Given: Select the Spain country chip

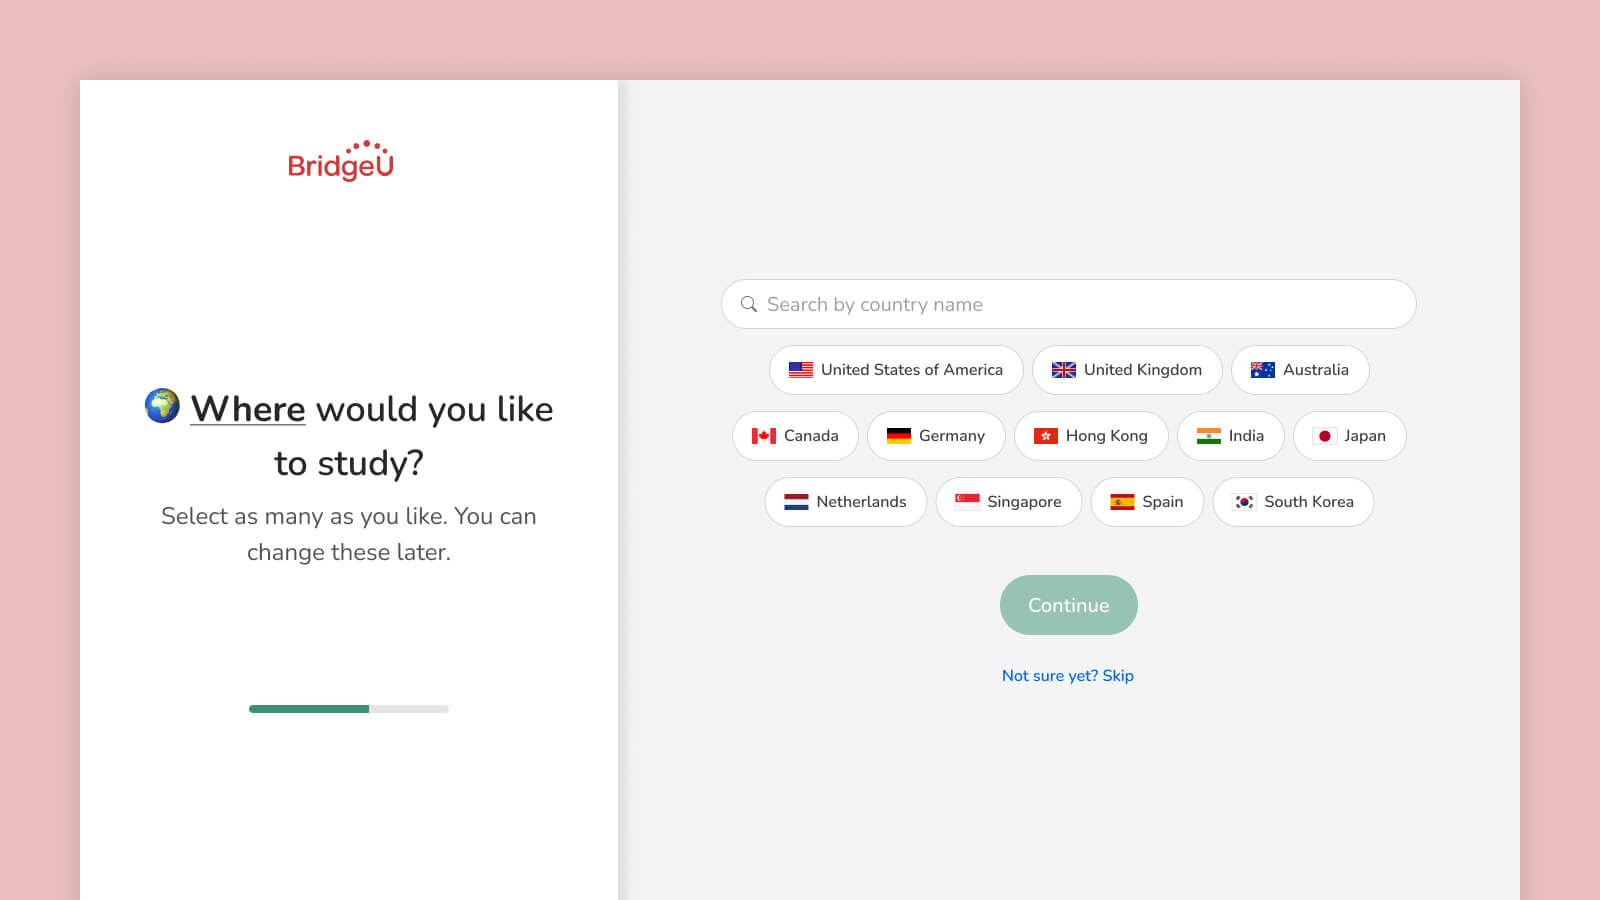Looking at the screenshot, I should tap(1147, 502).
